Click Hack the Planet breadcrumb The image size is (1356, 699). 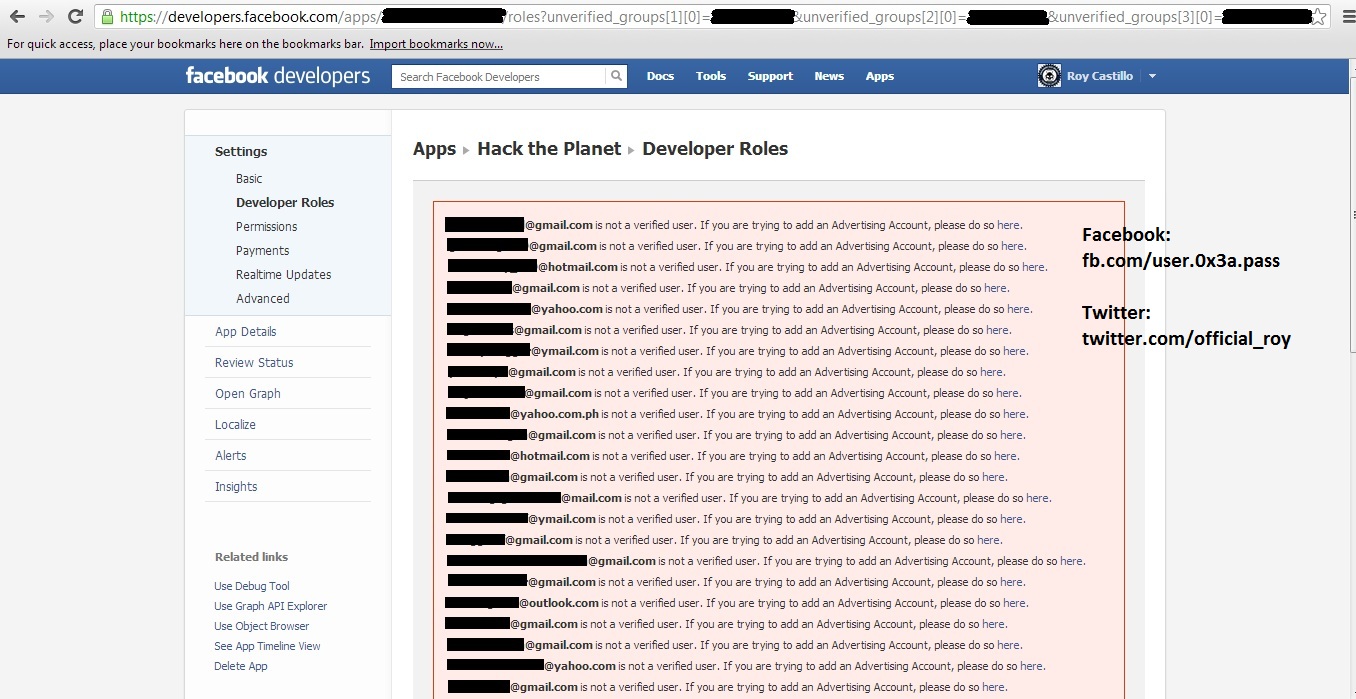(549, 148)
